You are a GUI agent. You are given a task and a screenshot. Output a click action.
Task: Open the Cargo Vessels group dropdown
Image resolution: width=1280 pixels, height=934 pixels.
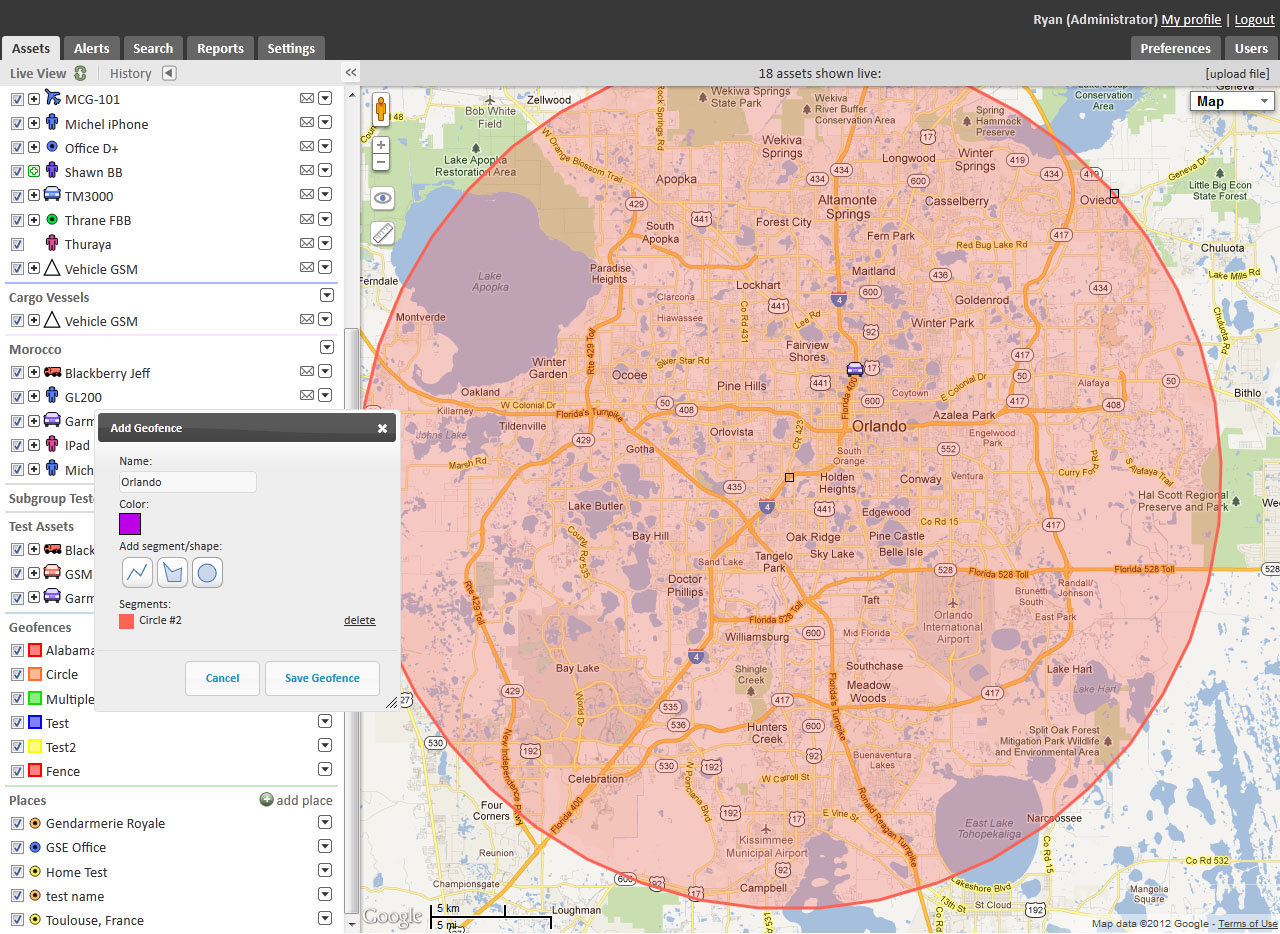[326, 295]
